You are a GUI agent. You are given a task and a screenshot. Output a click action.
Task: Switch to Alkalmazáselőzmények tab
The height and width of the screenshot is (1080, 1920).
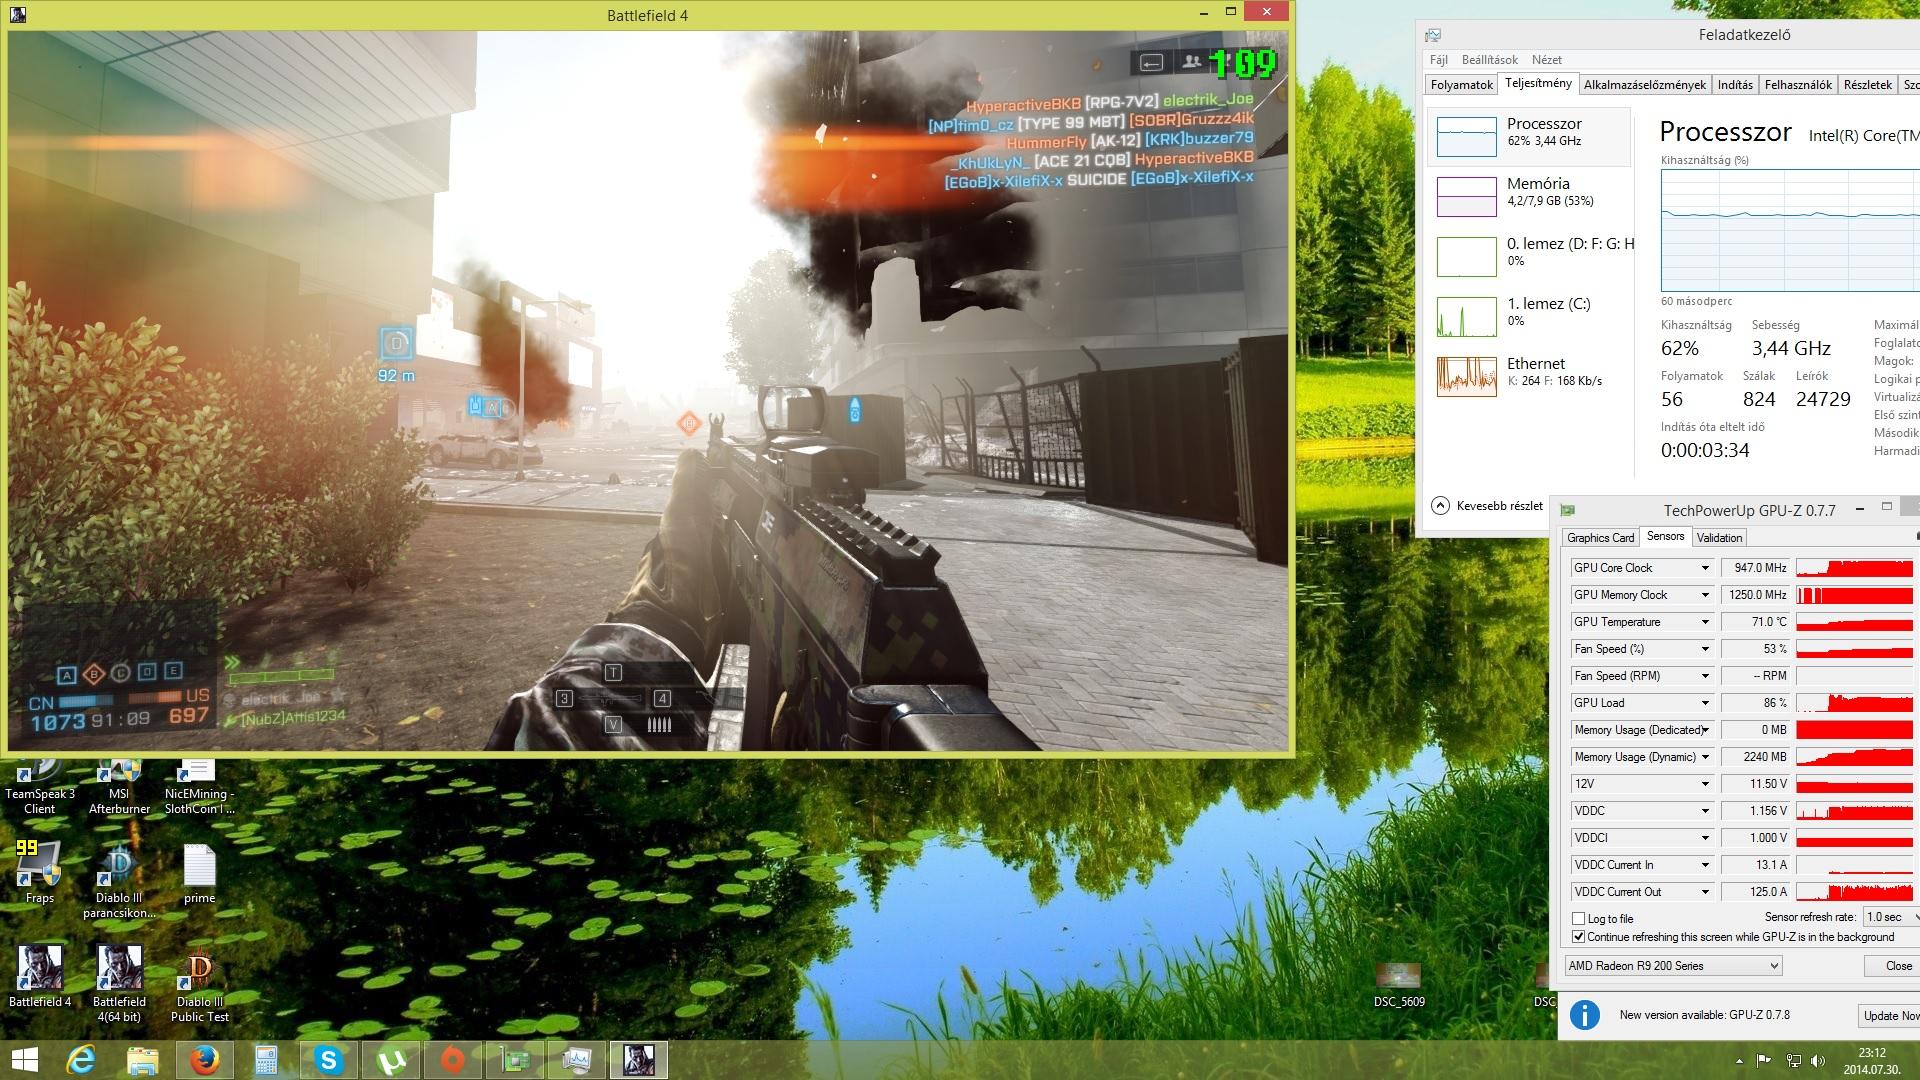point(1644,85)
